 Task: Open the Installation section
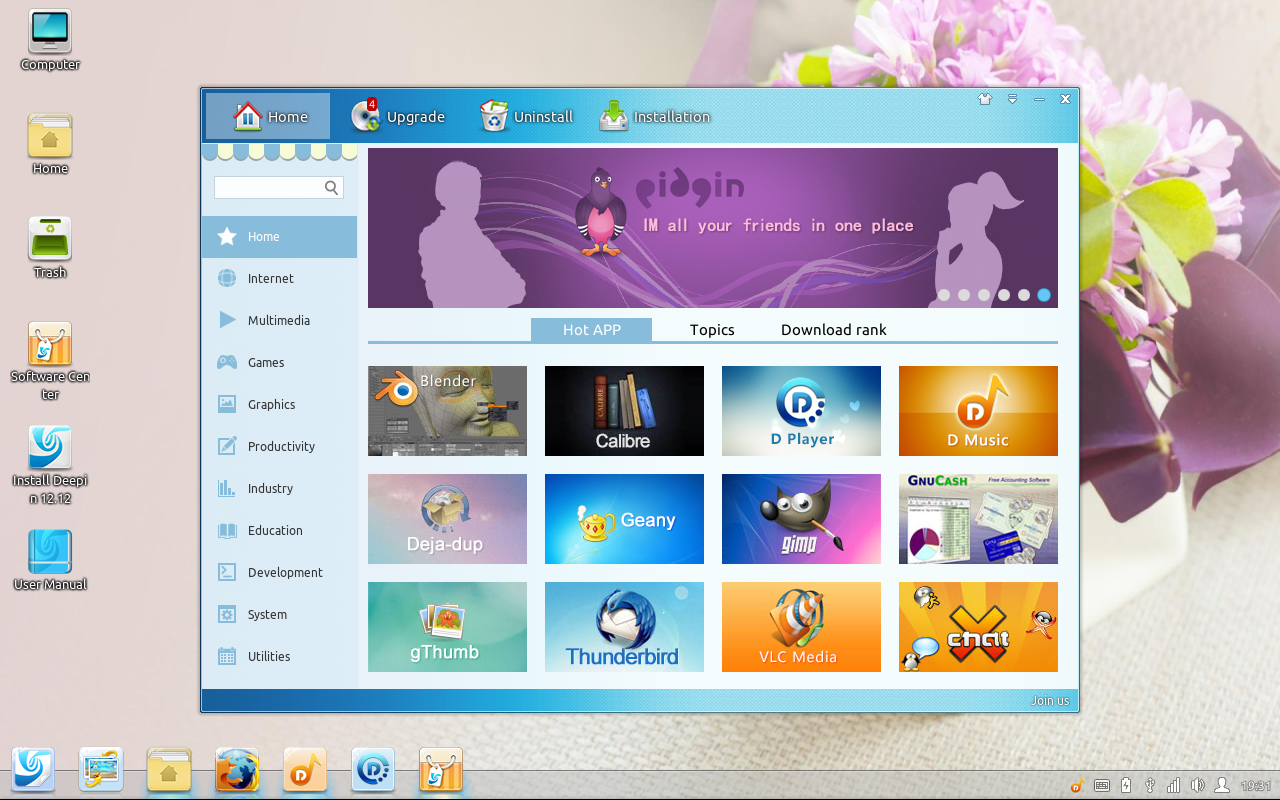pyautogui.click(x=655, y=116)
